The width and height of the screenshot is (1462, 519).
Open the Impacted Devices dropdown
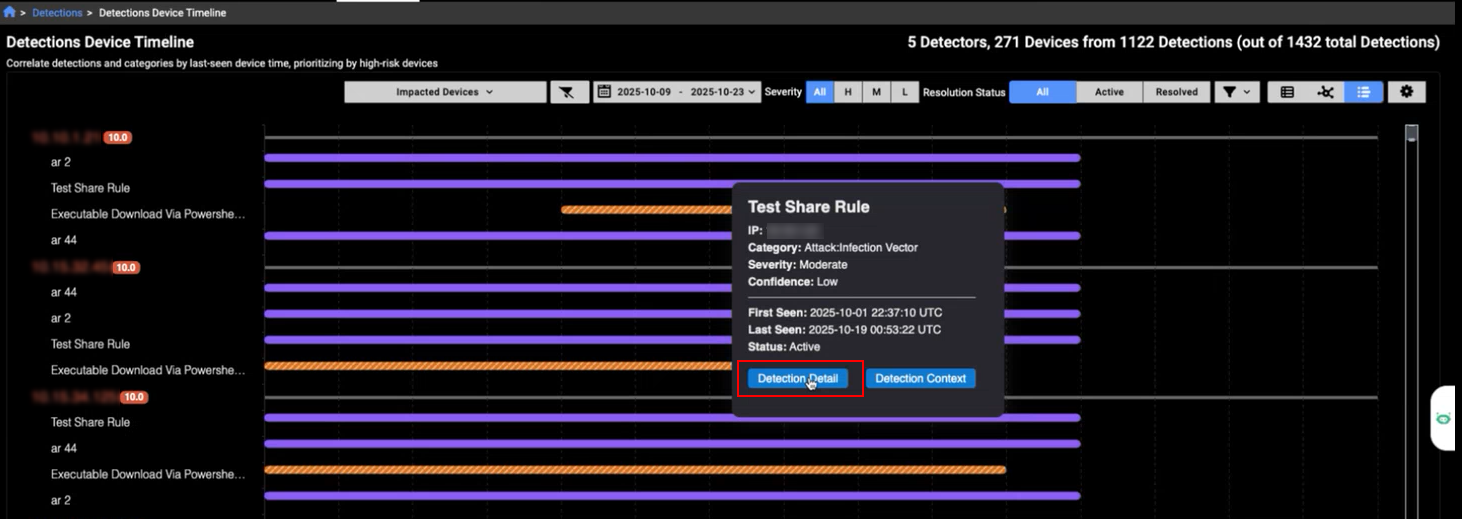tap(445, 92)
